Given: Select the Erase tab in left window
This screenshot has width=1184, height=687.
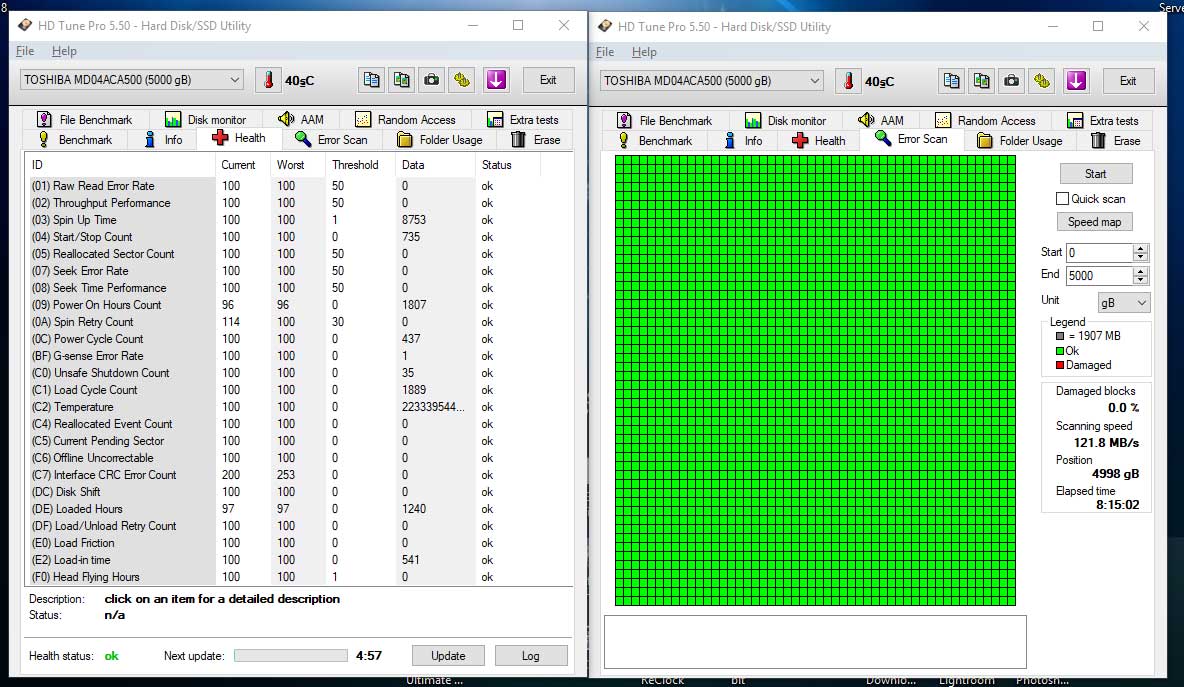Looking at the screenshot, I should point(535,140).
